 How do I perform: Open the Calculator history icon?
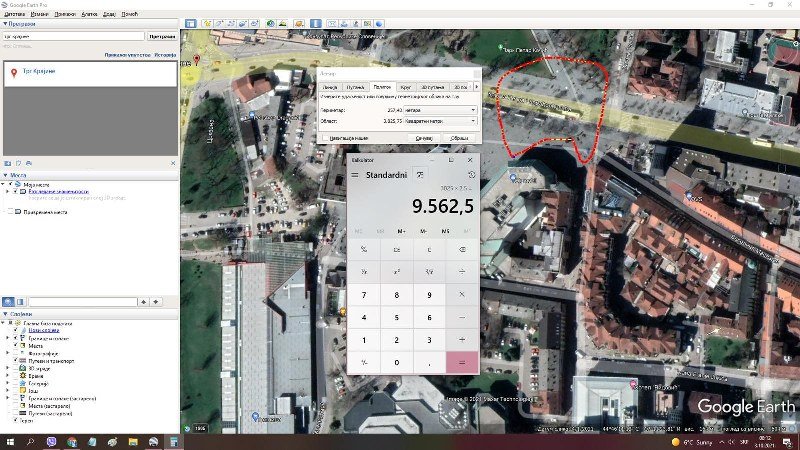pyautogui.click(x=471, y=175)
